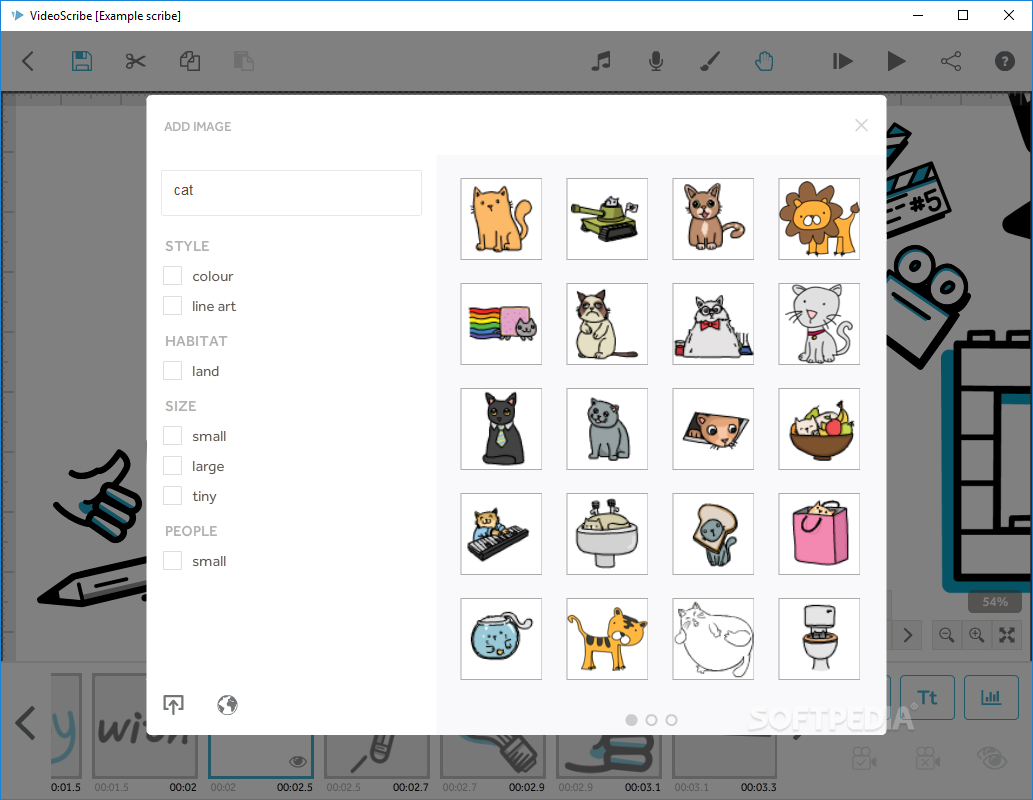Click the cut scissors icon

135,61
